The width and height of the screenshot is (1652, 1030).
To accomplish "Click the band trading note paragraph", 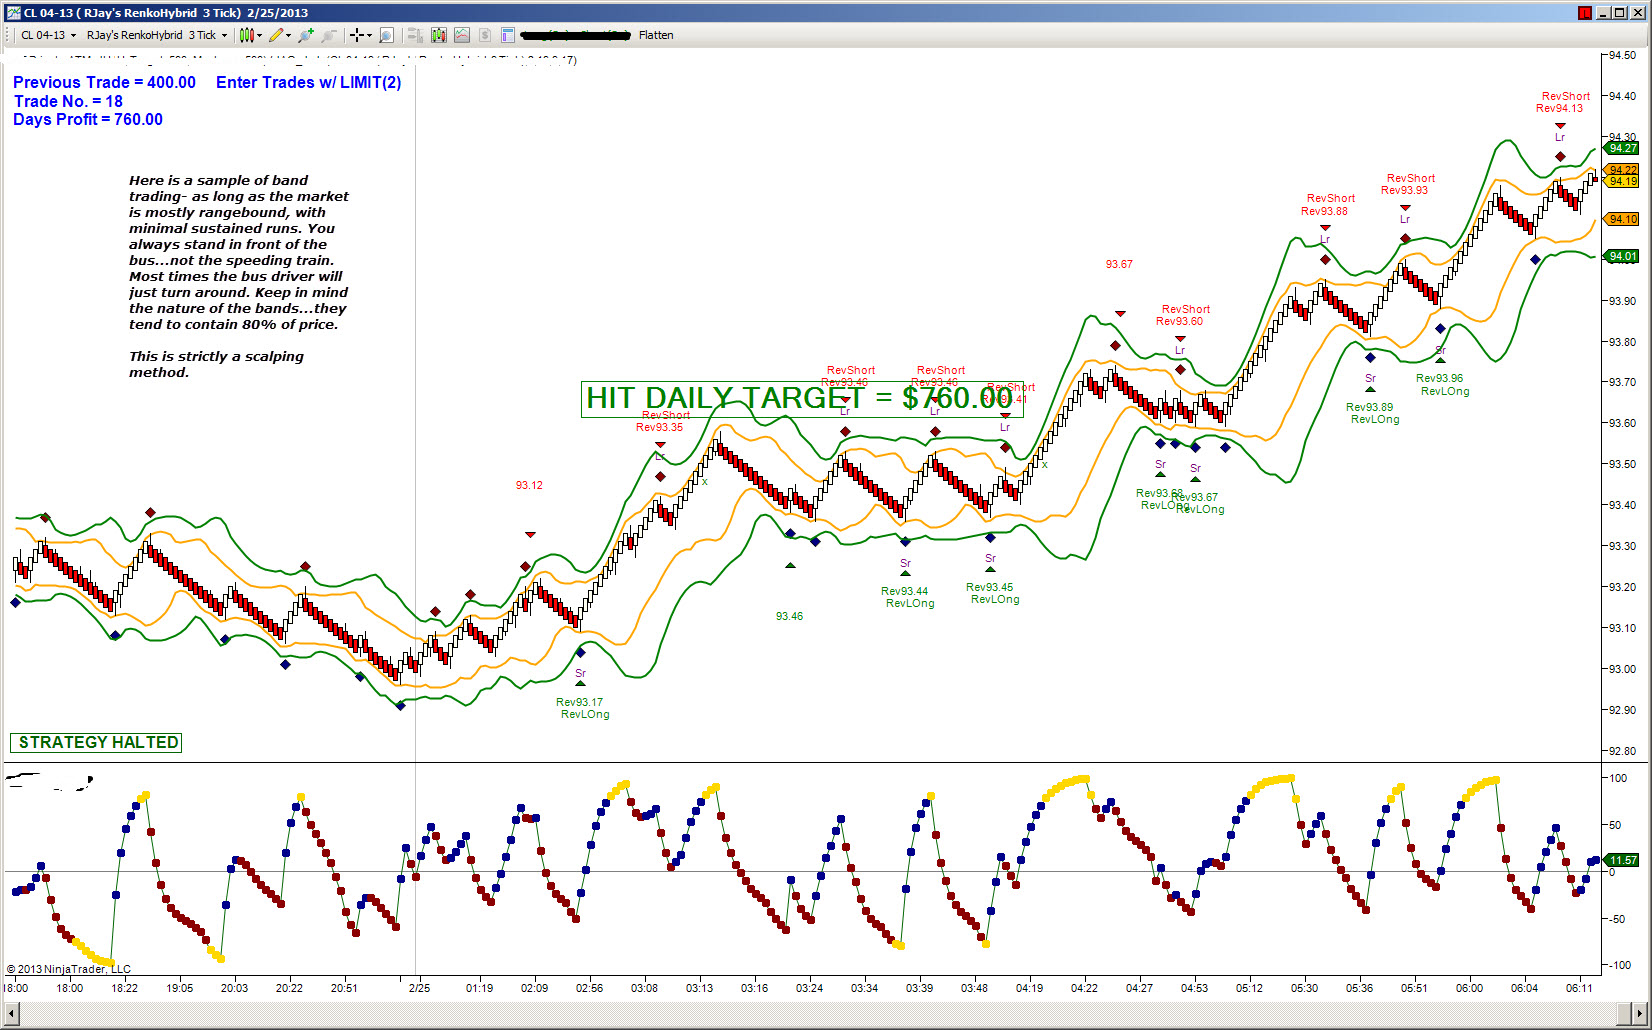I will [x=239, y=252].
